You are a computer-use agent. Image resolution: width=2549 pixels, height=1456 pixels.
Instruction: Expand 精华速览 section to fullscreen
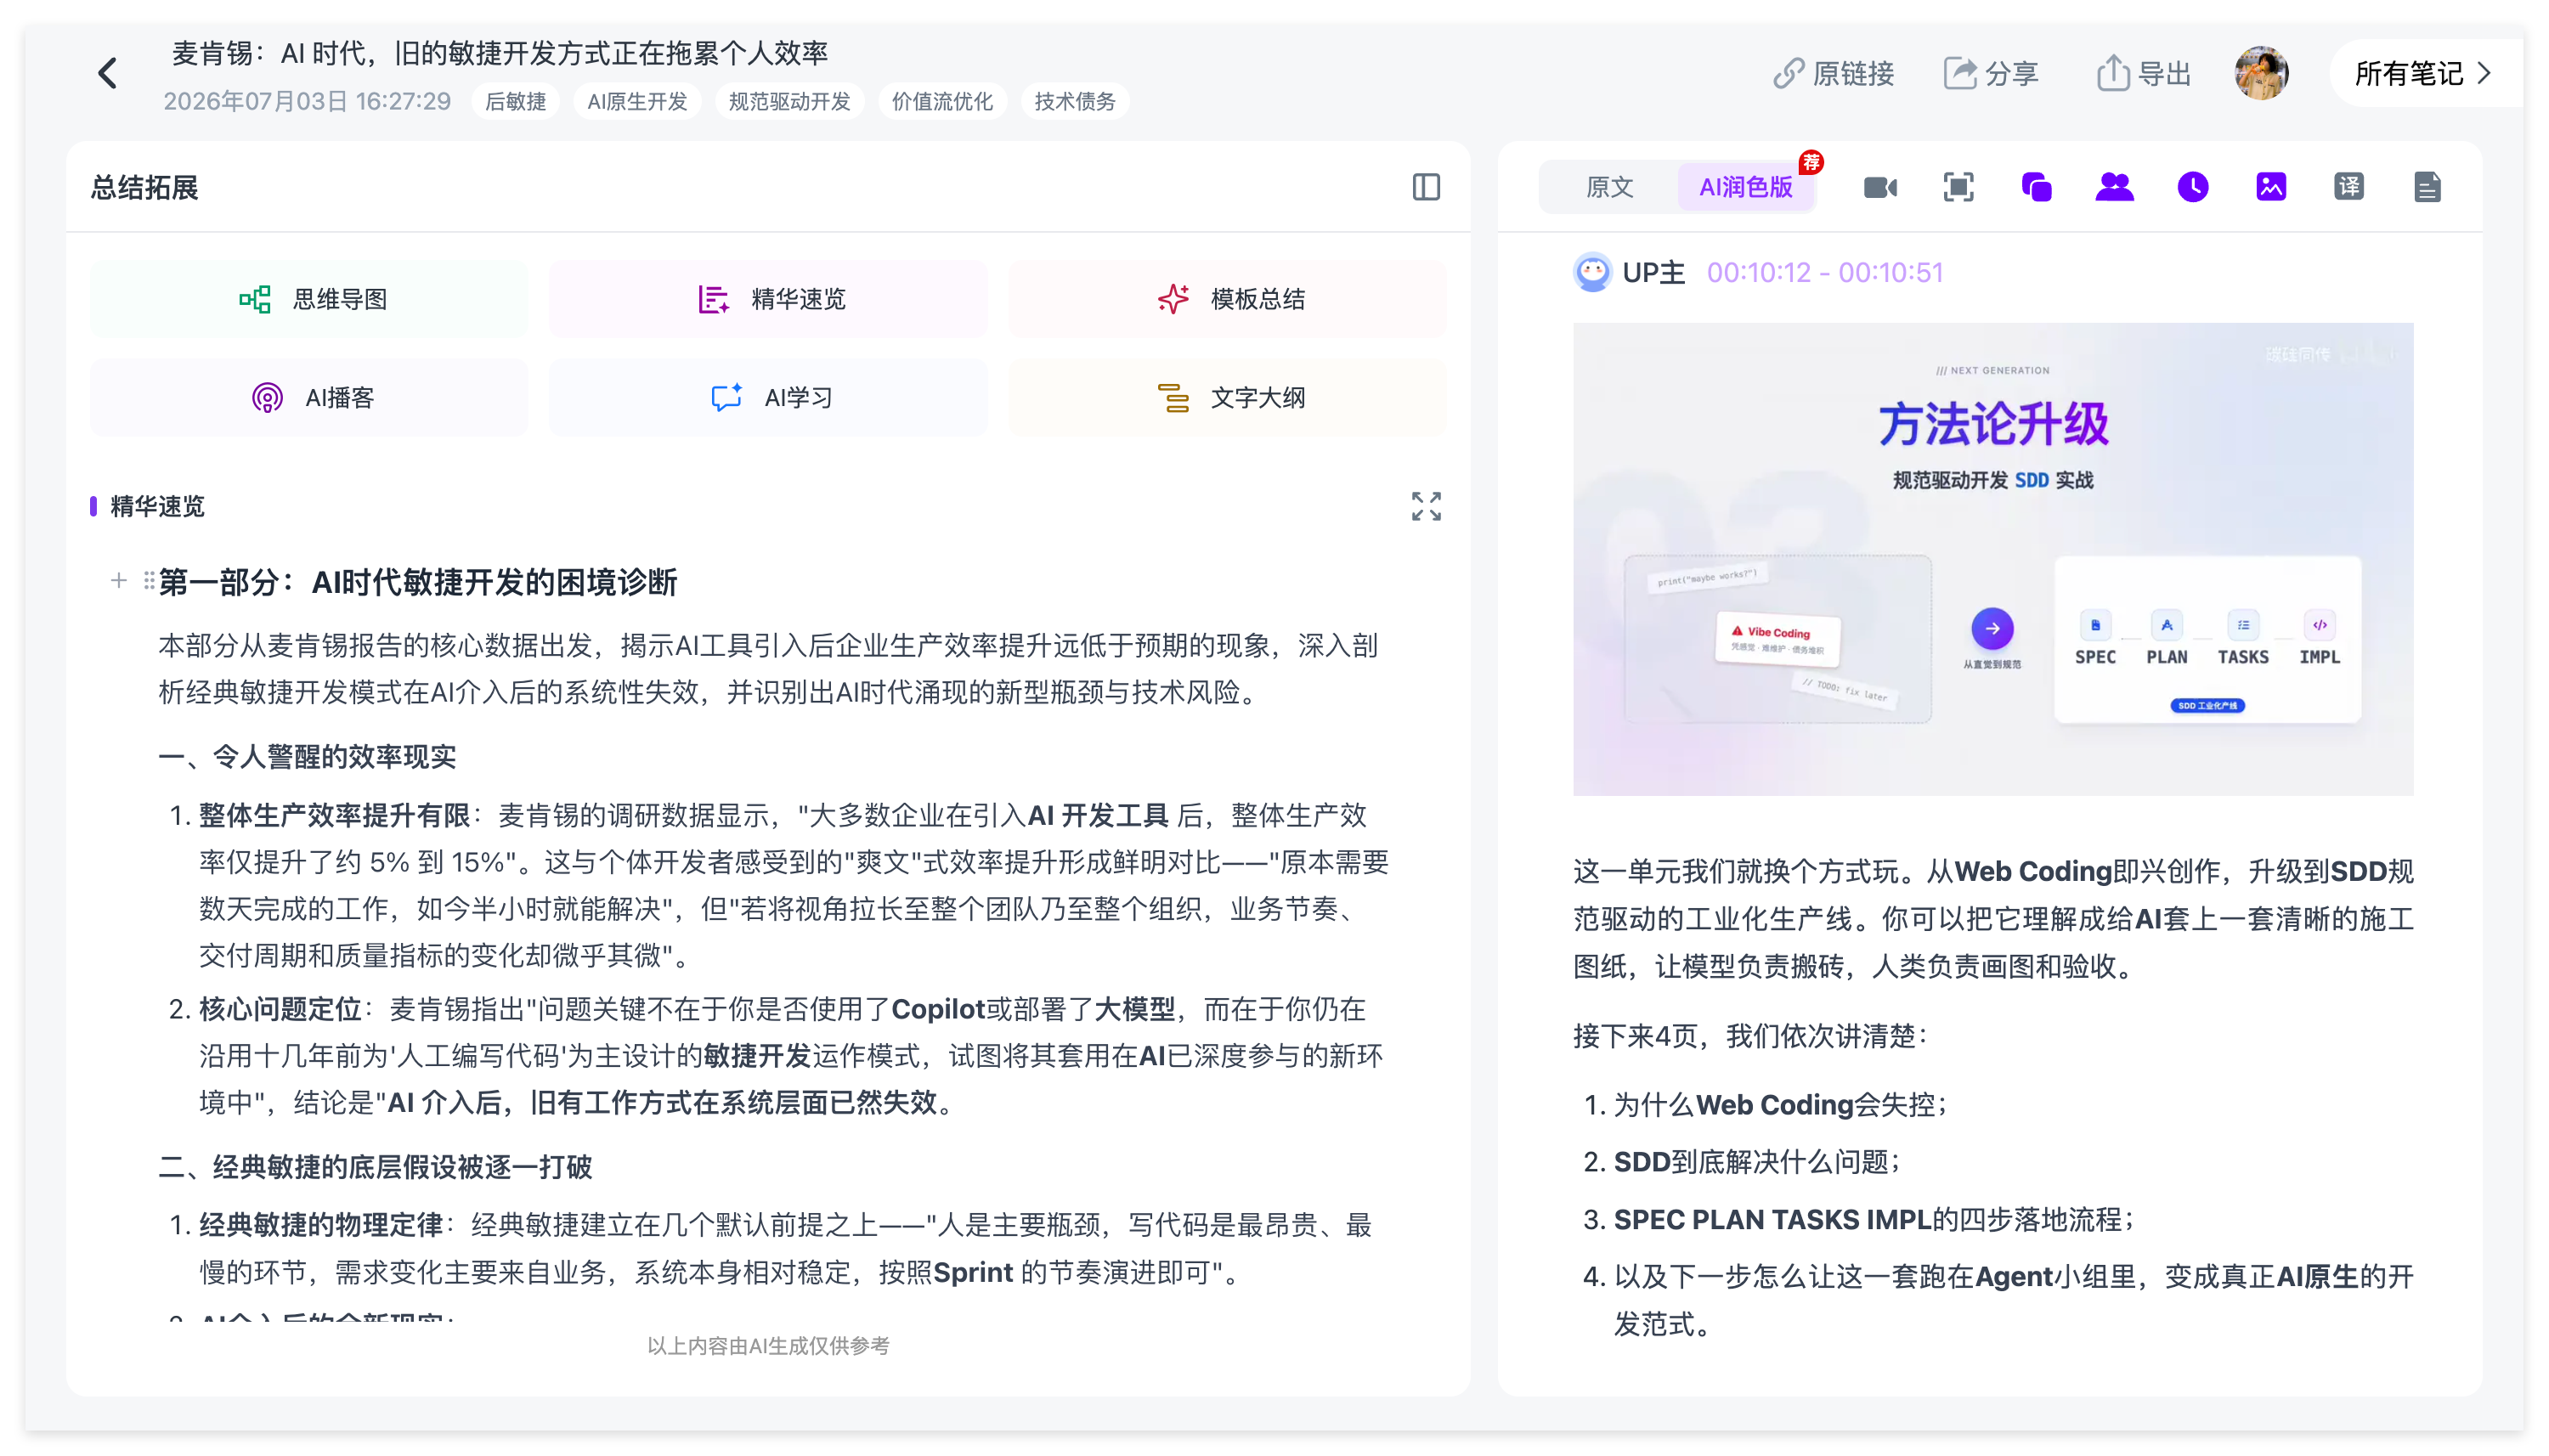[1426, 506]
